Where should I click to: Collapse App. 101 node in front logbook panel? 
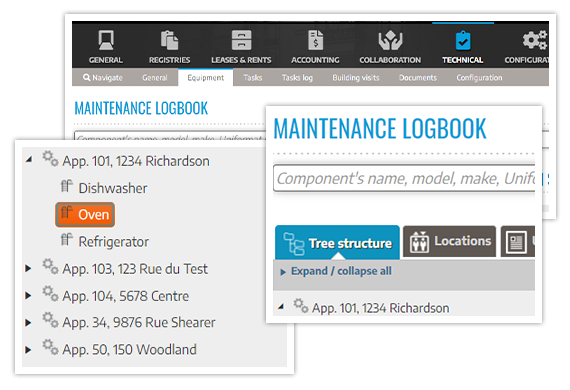pos(281,307)
